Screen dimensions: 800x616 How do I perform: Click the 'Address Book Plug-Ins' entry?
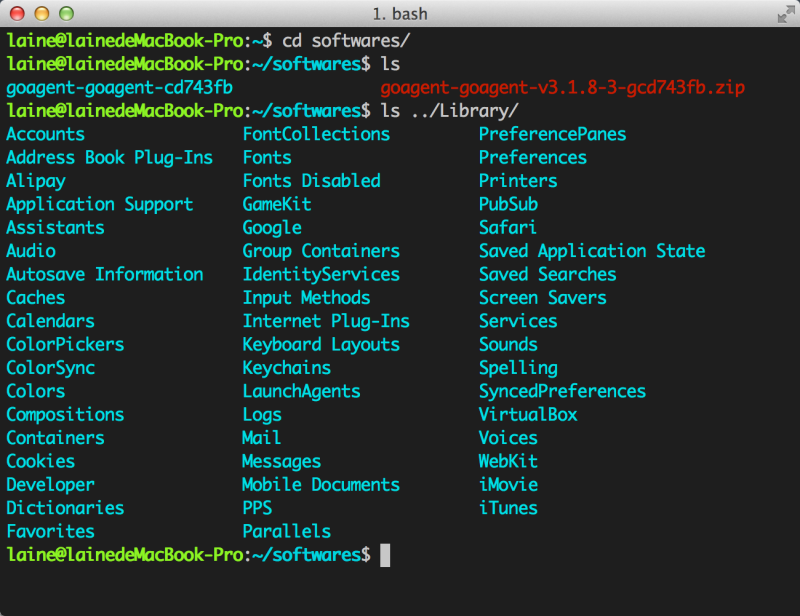tap(109, 158)
